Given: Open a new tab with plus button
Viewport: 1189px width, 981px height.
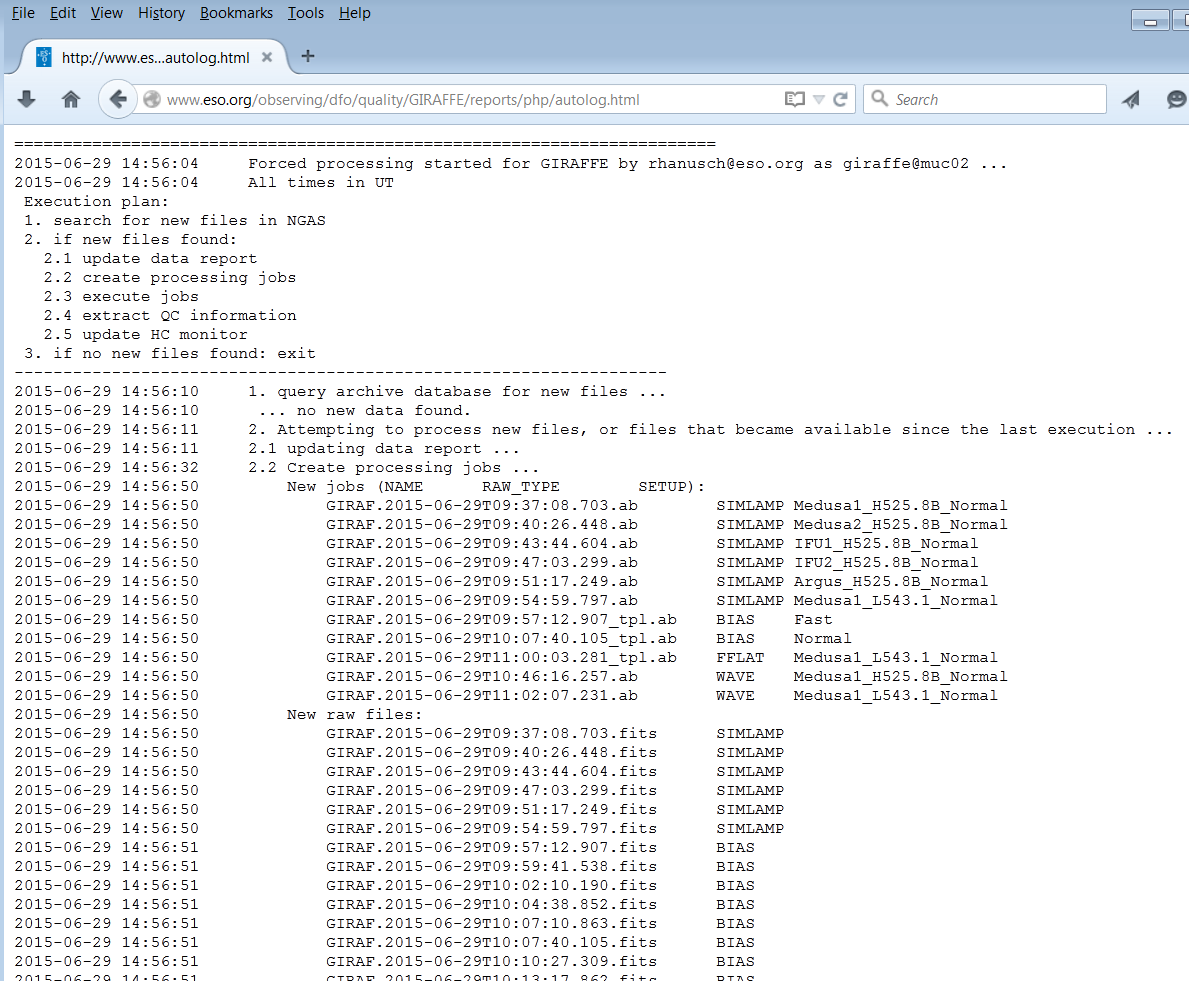Looking at the screenshot, I should coord(308,56).
